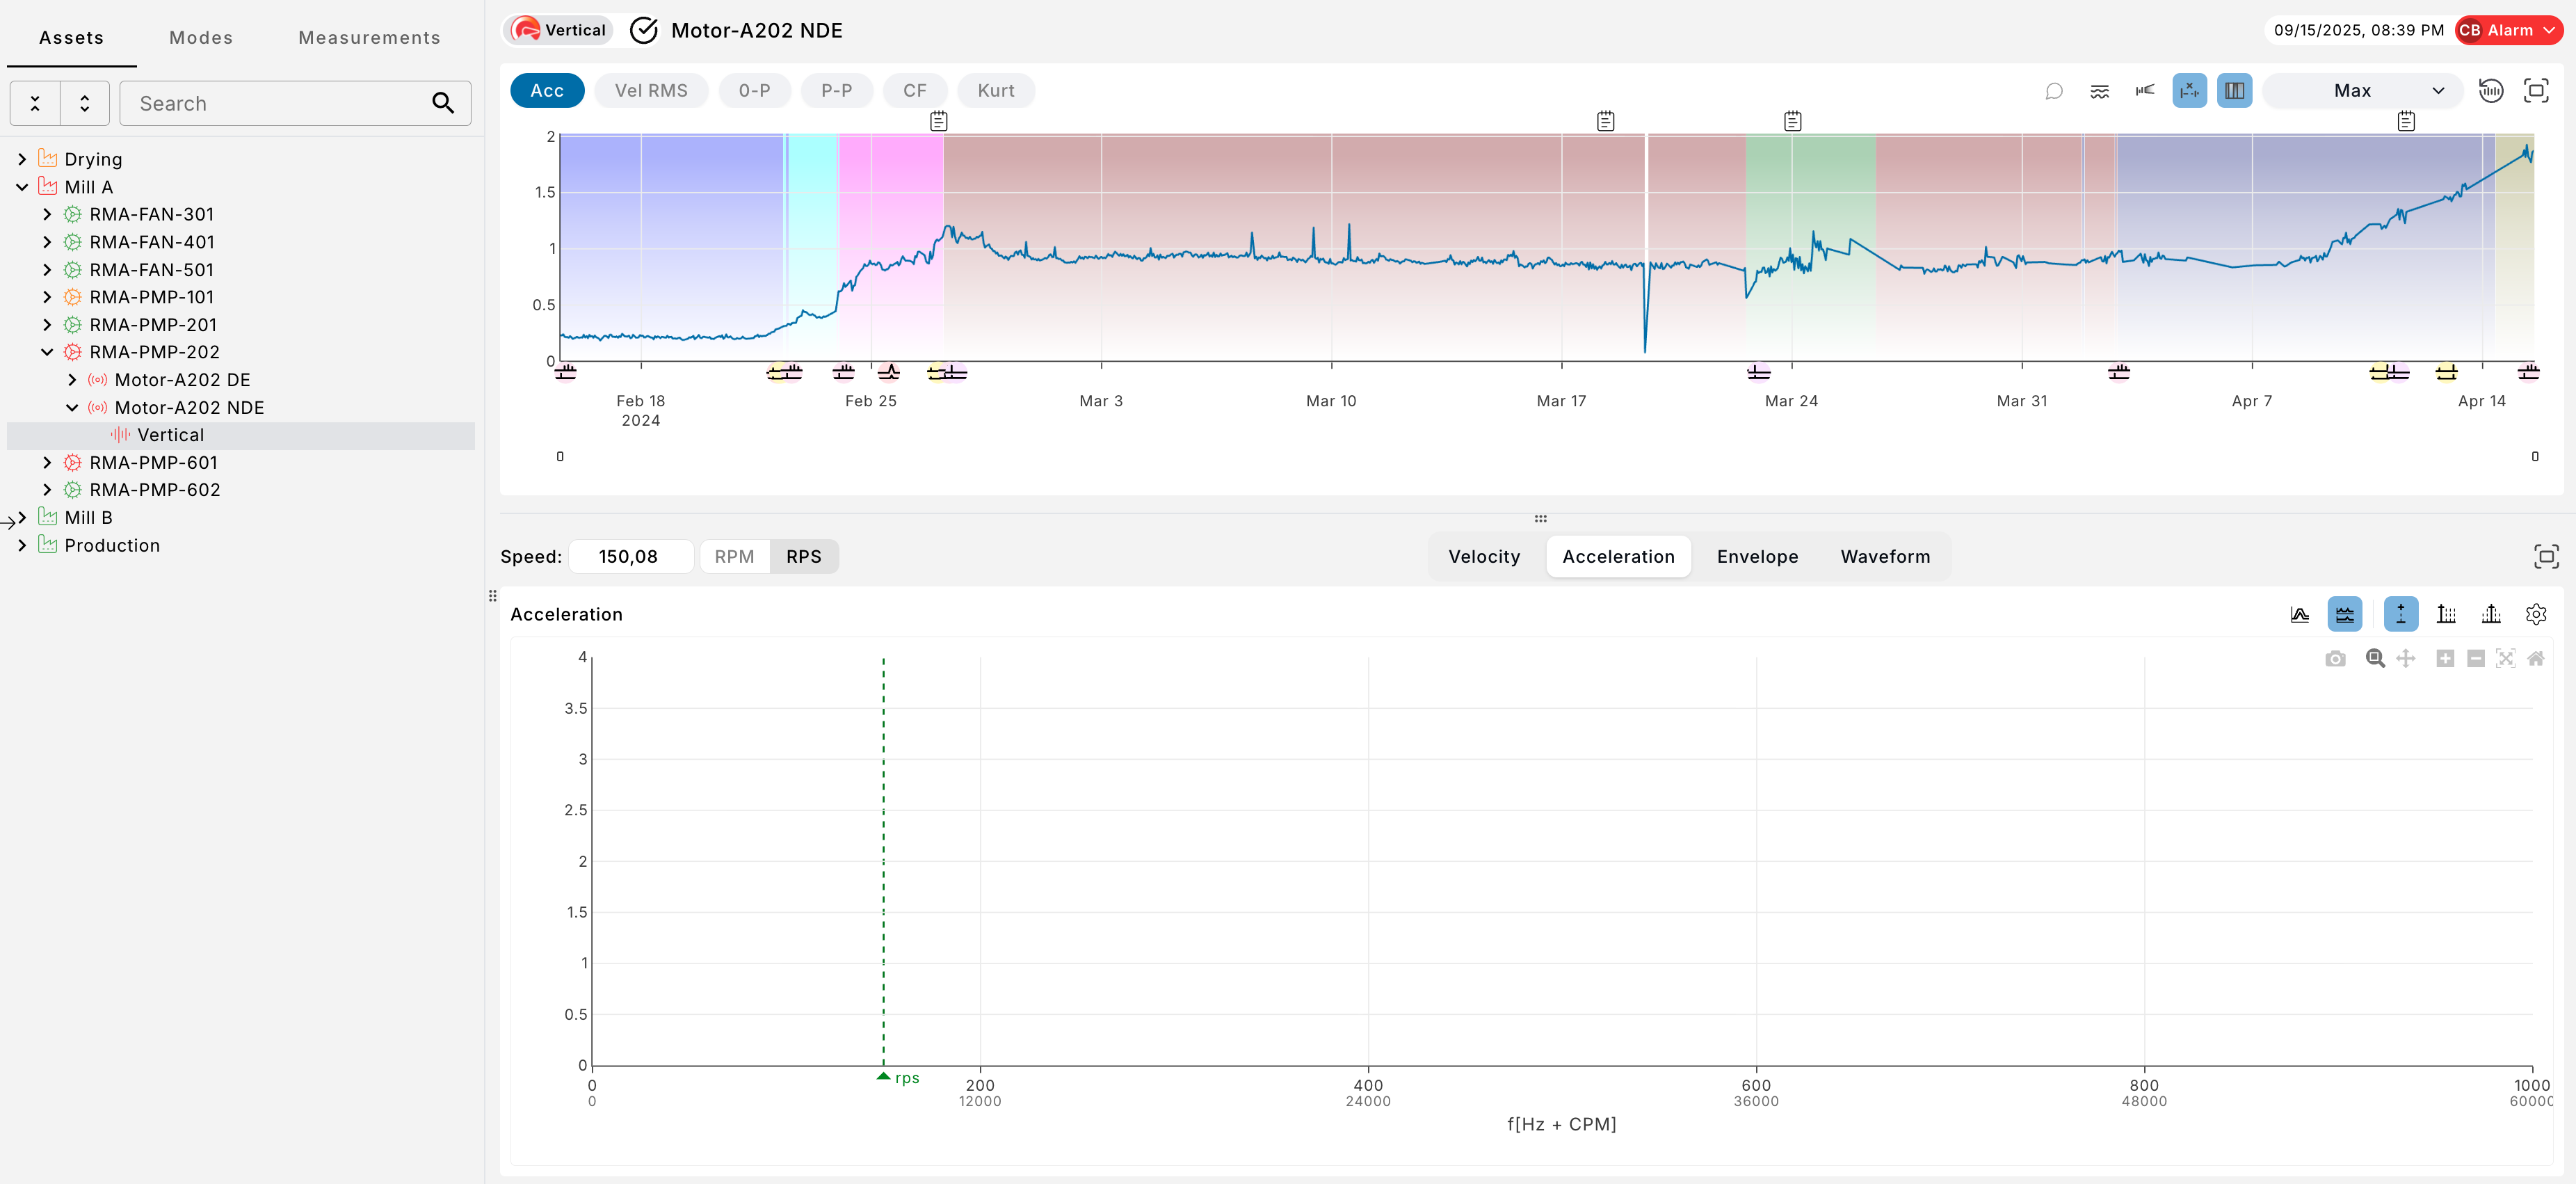Switch to the Envelope tab
Image resolution: width=2576 pixels, height=1184 pixels.
point(1757,556)
